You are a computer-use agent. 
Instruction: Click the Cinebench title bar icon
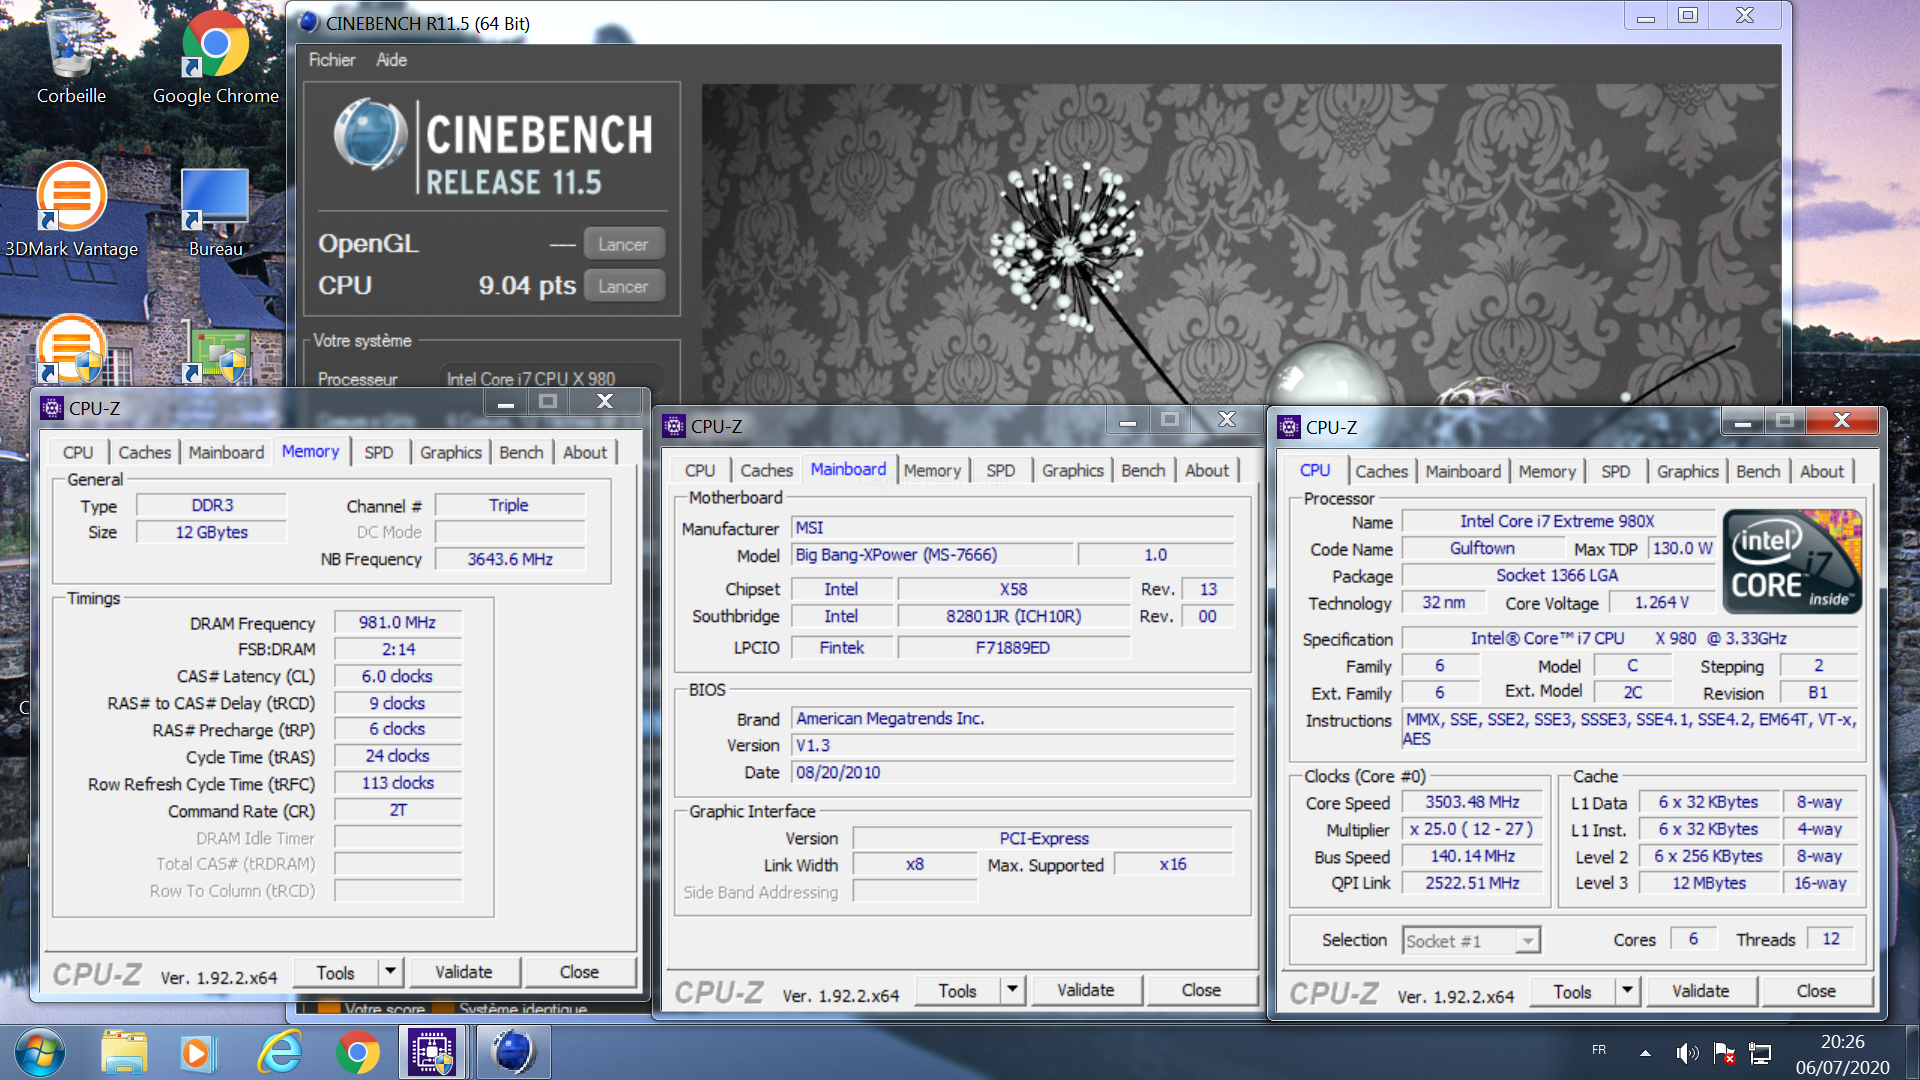310,22
